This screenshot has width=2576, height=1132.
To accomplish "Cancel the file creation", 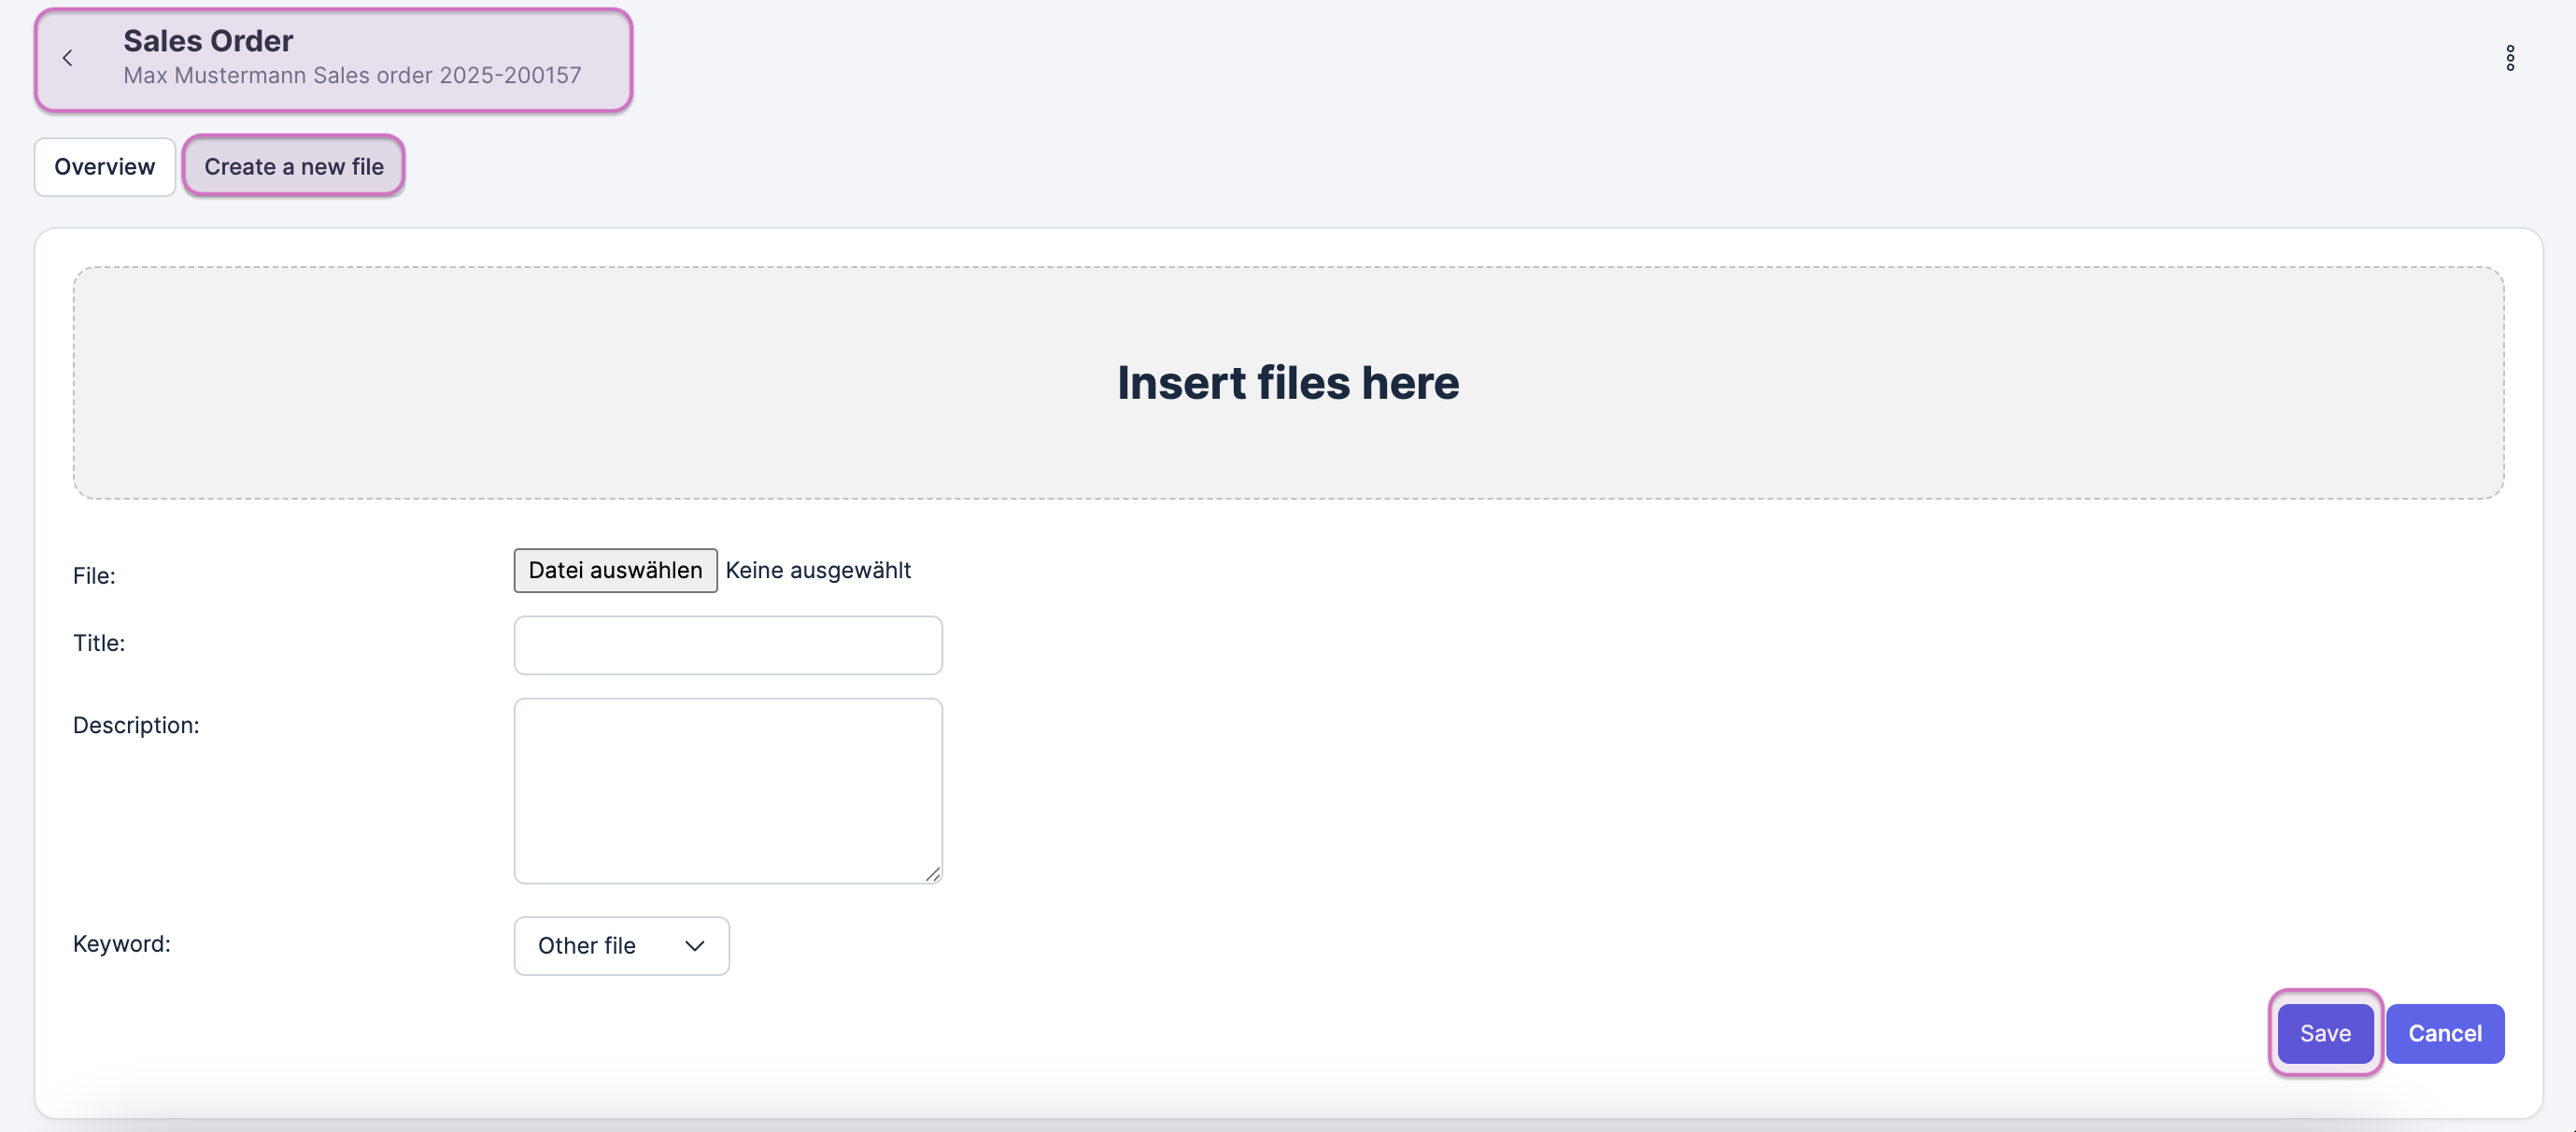I will 2444,1033.
